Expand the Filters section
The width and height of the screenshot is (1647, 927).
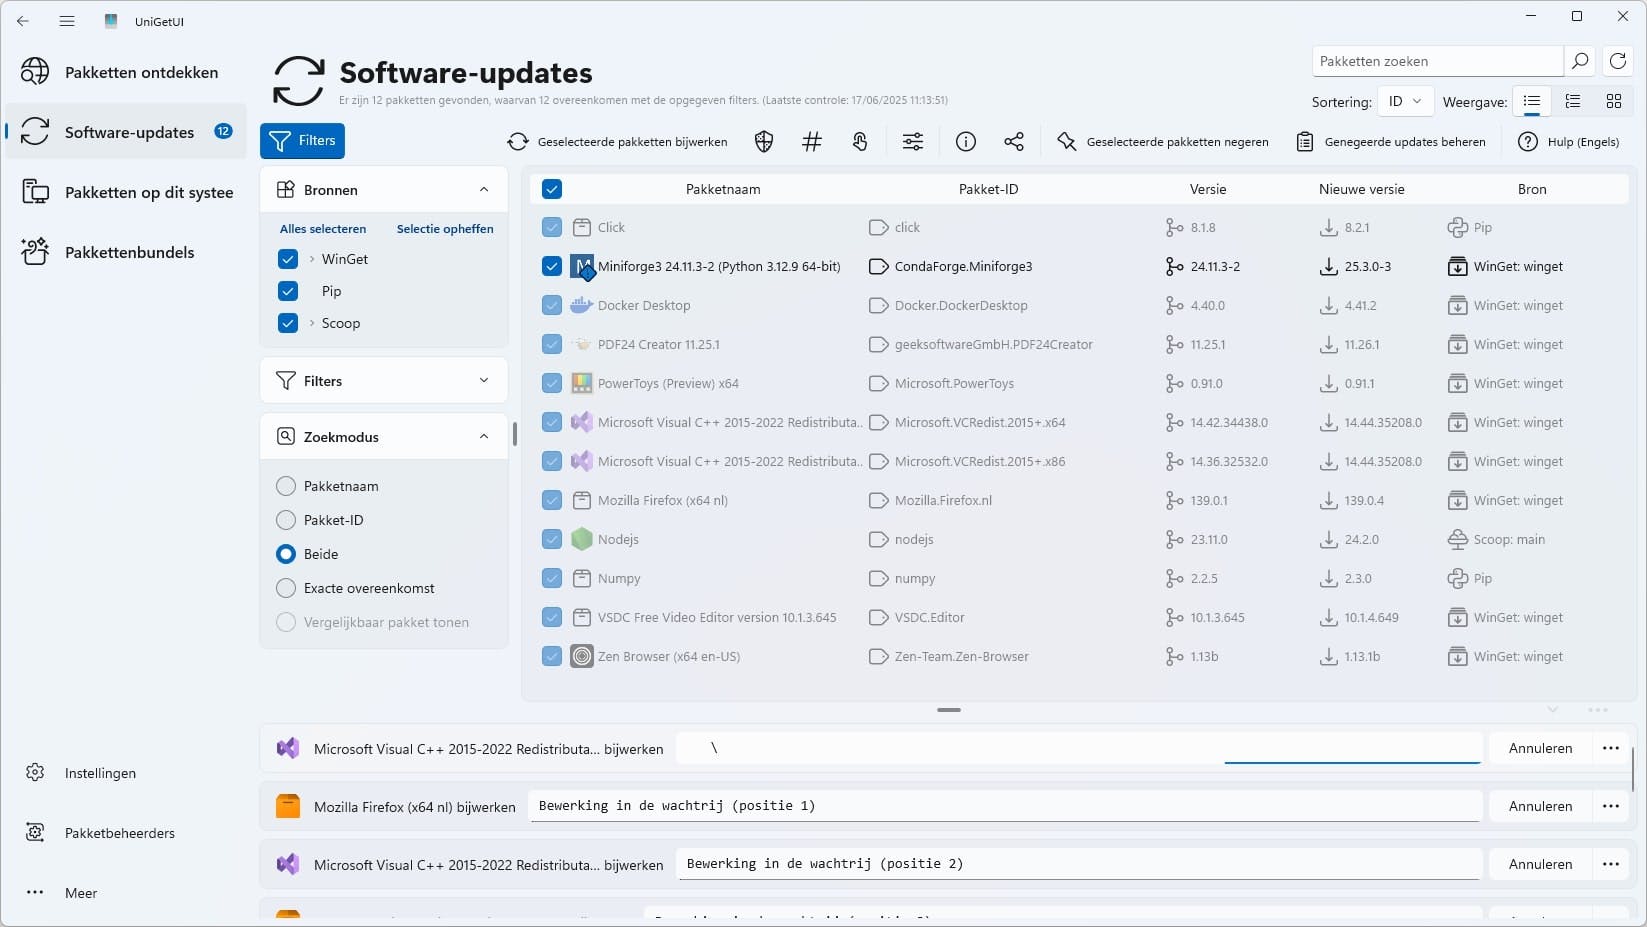484,380
